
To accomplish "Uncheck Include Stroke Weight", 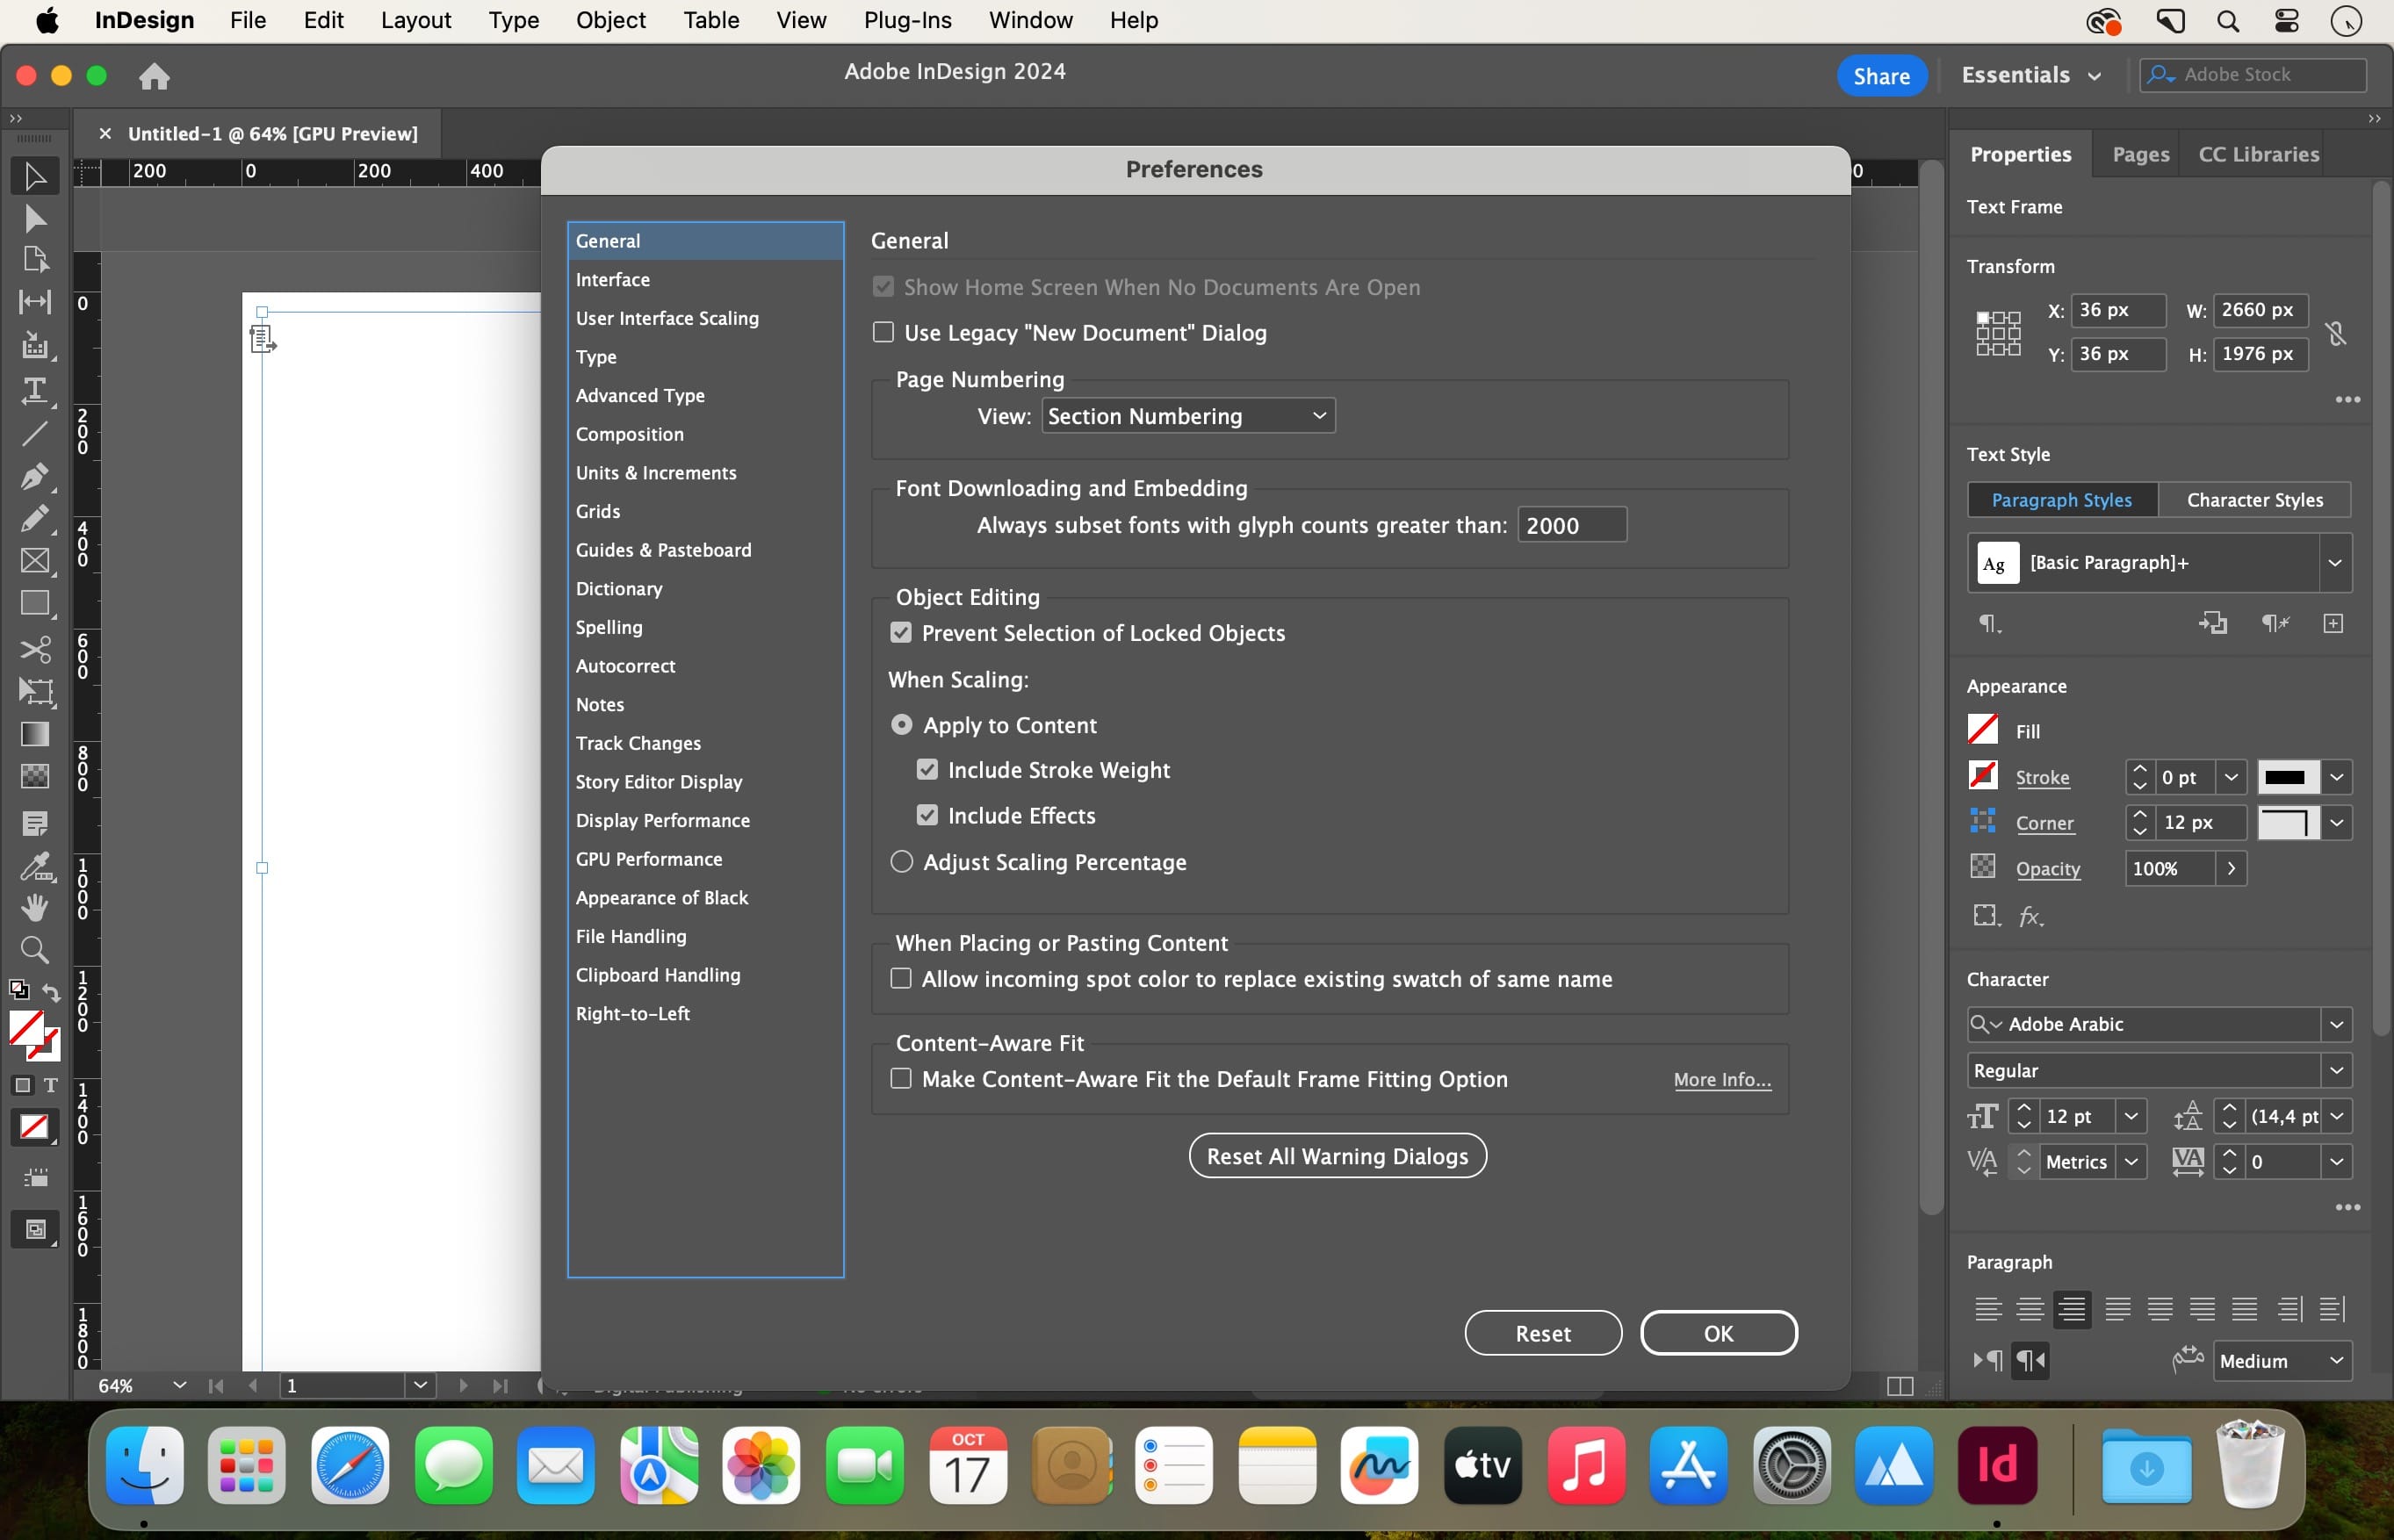I will click(x=928, y=770).
